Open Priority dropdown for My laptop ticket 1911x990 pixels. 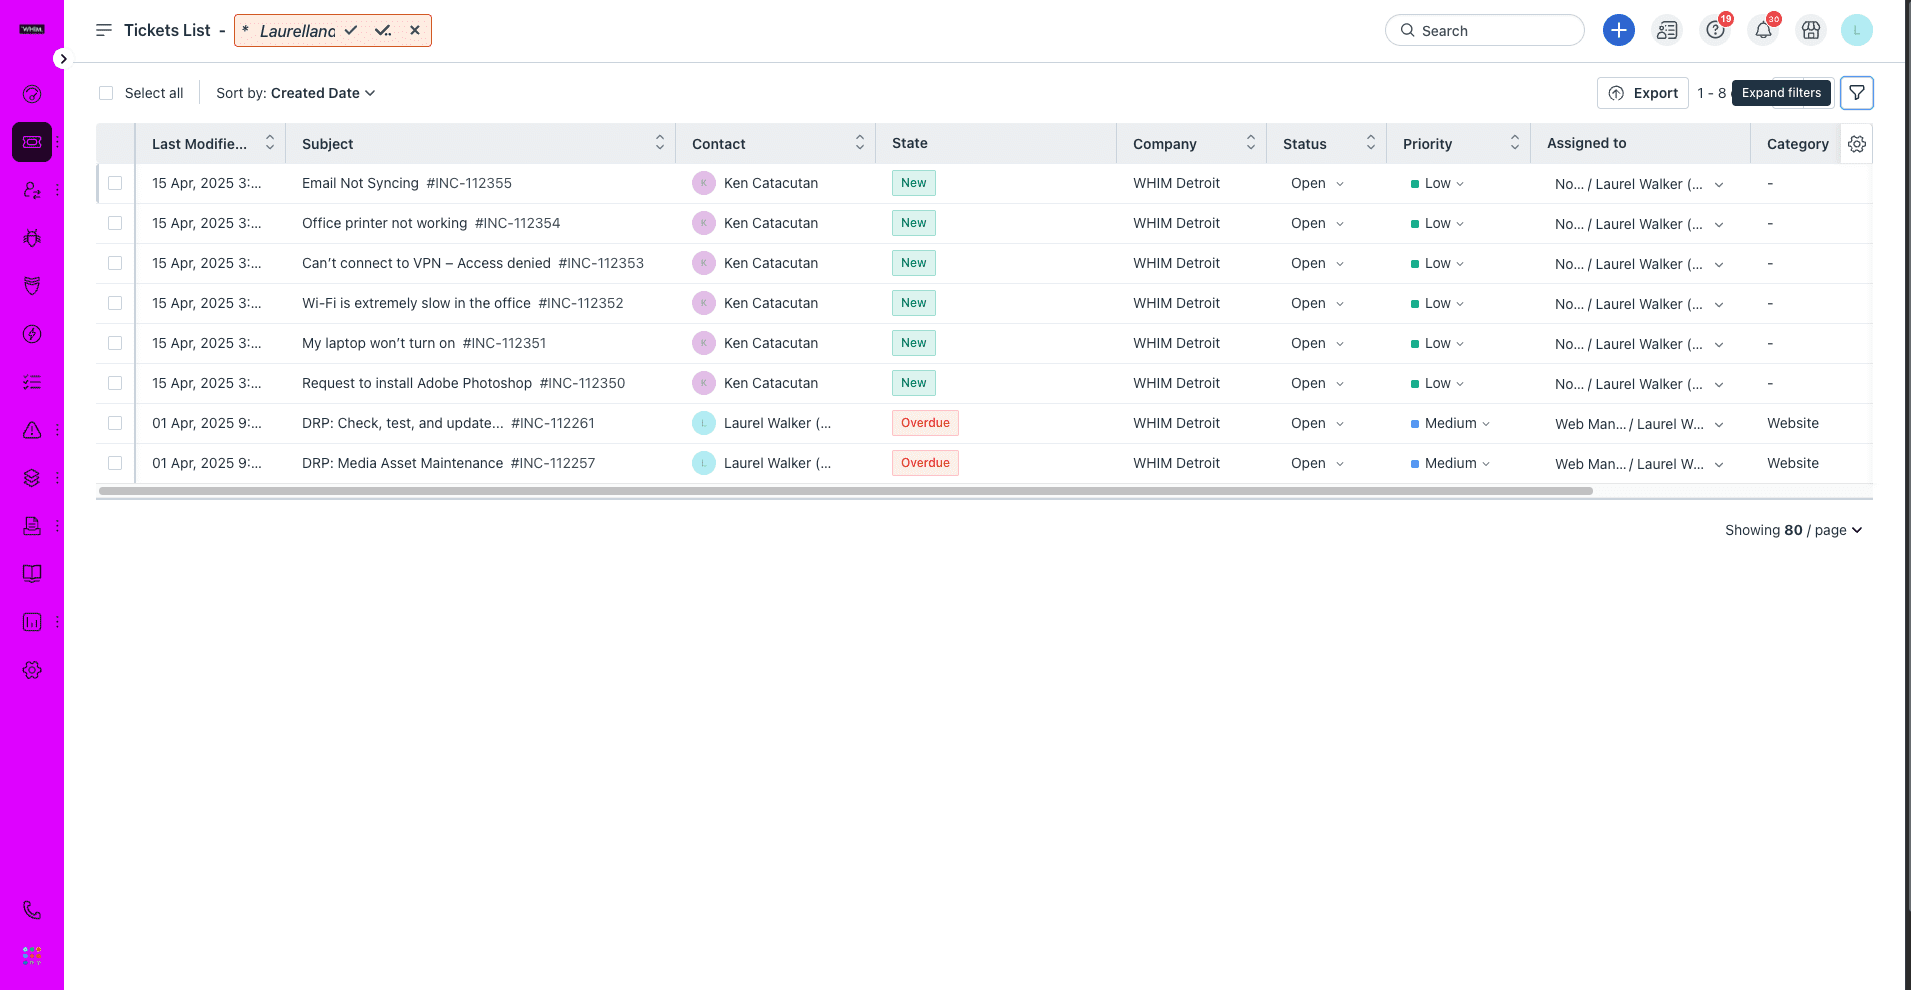1437,343
